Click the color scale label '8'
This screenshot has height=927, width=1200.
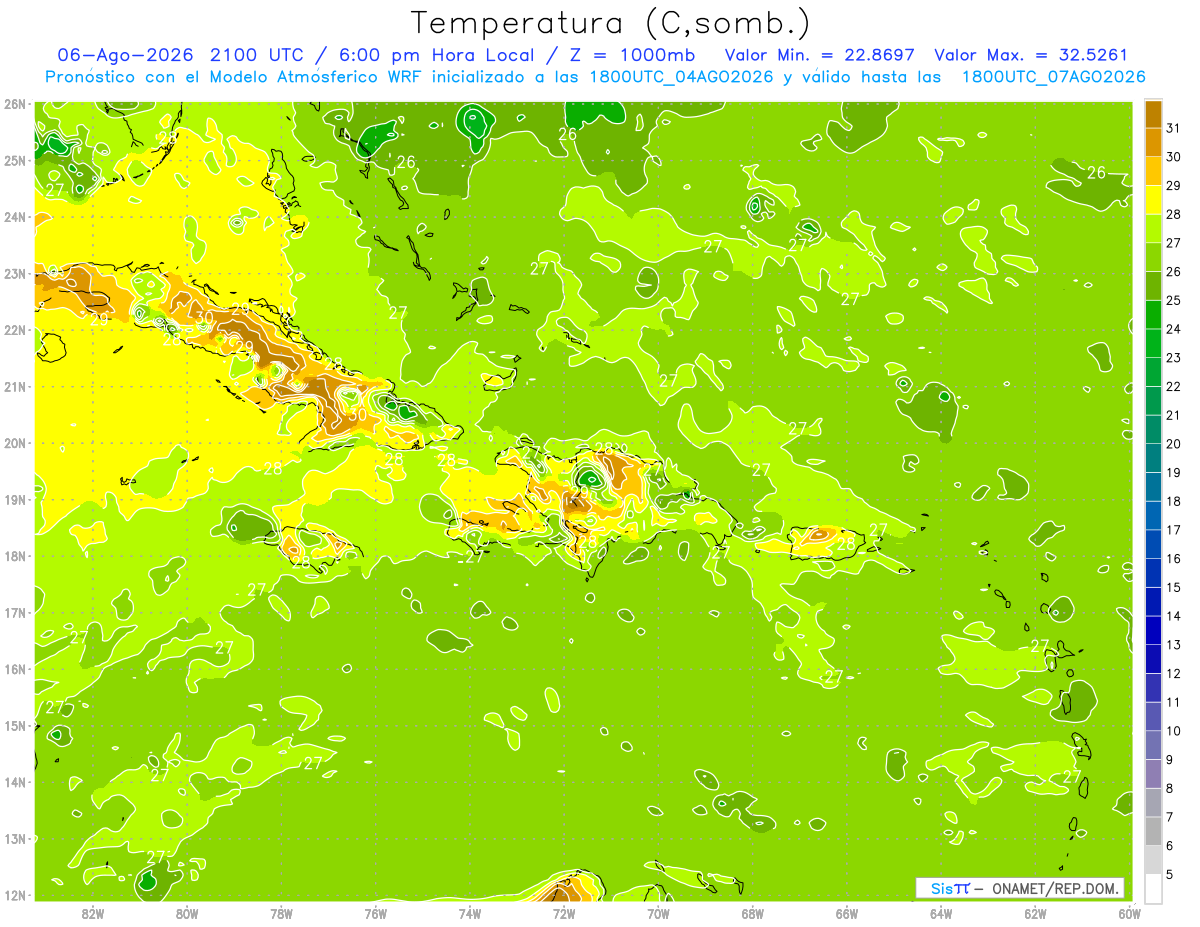pyautogui.click(x=1170, y=788)
